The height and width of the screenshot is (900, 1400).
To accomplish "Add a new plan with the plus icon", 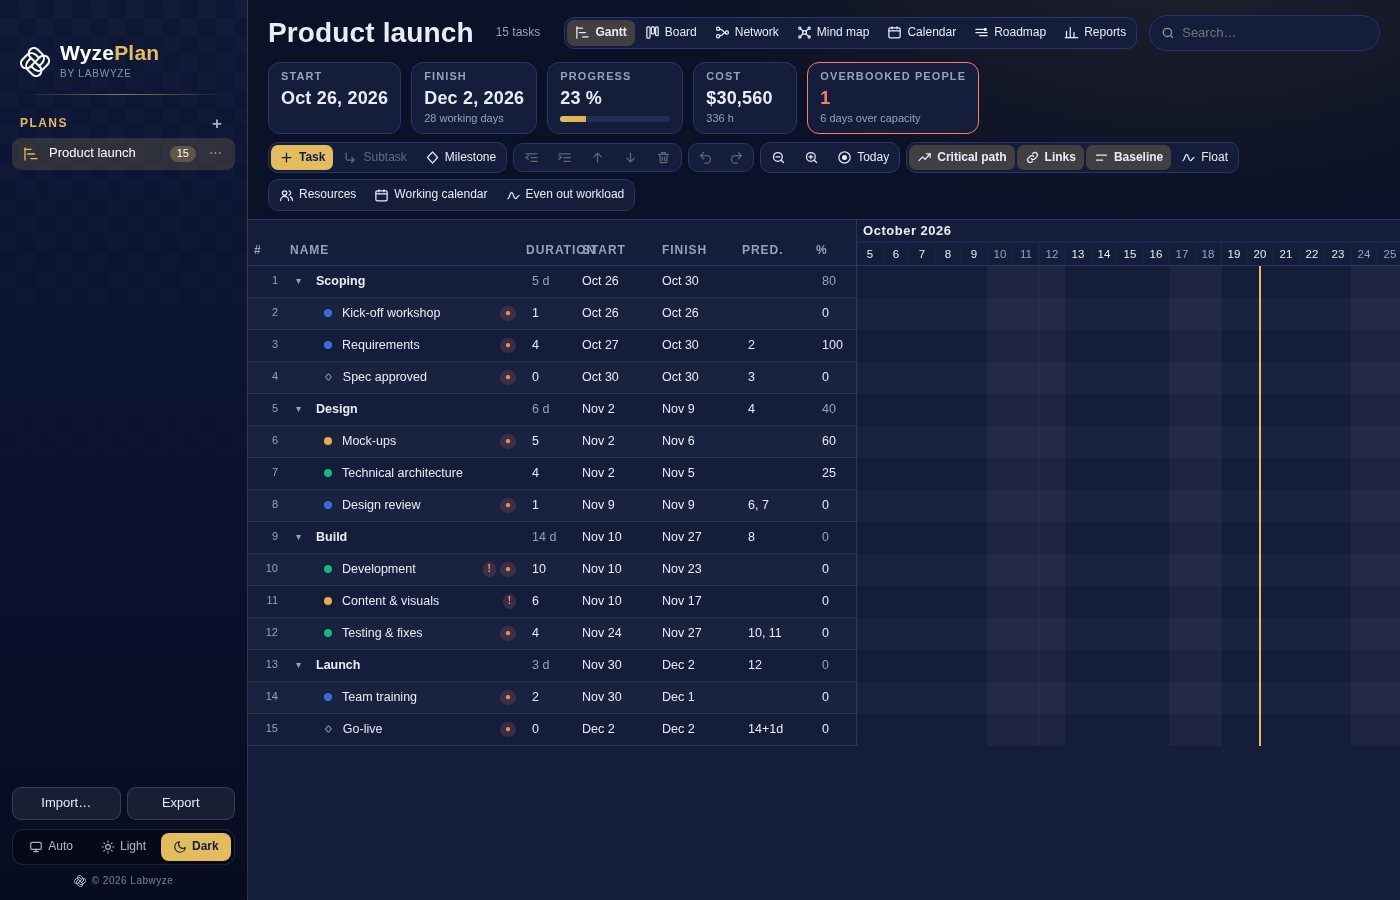I will pos(217,123).
